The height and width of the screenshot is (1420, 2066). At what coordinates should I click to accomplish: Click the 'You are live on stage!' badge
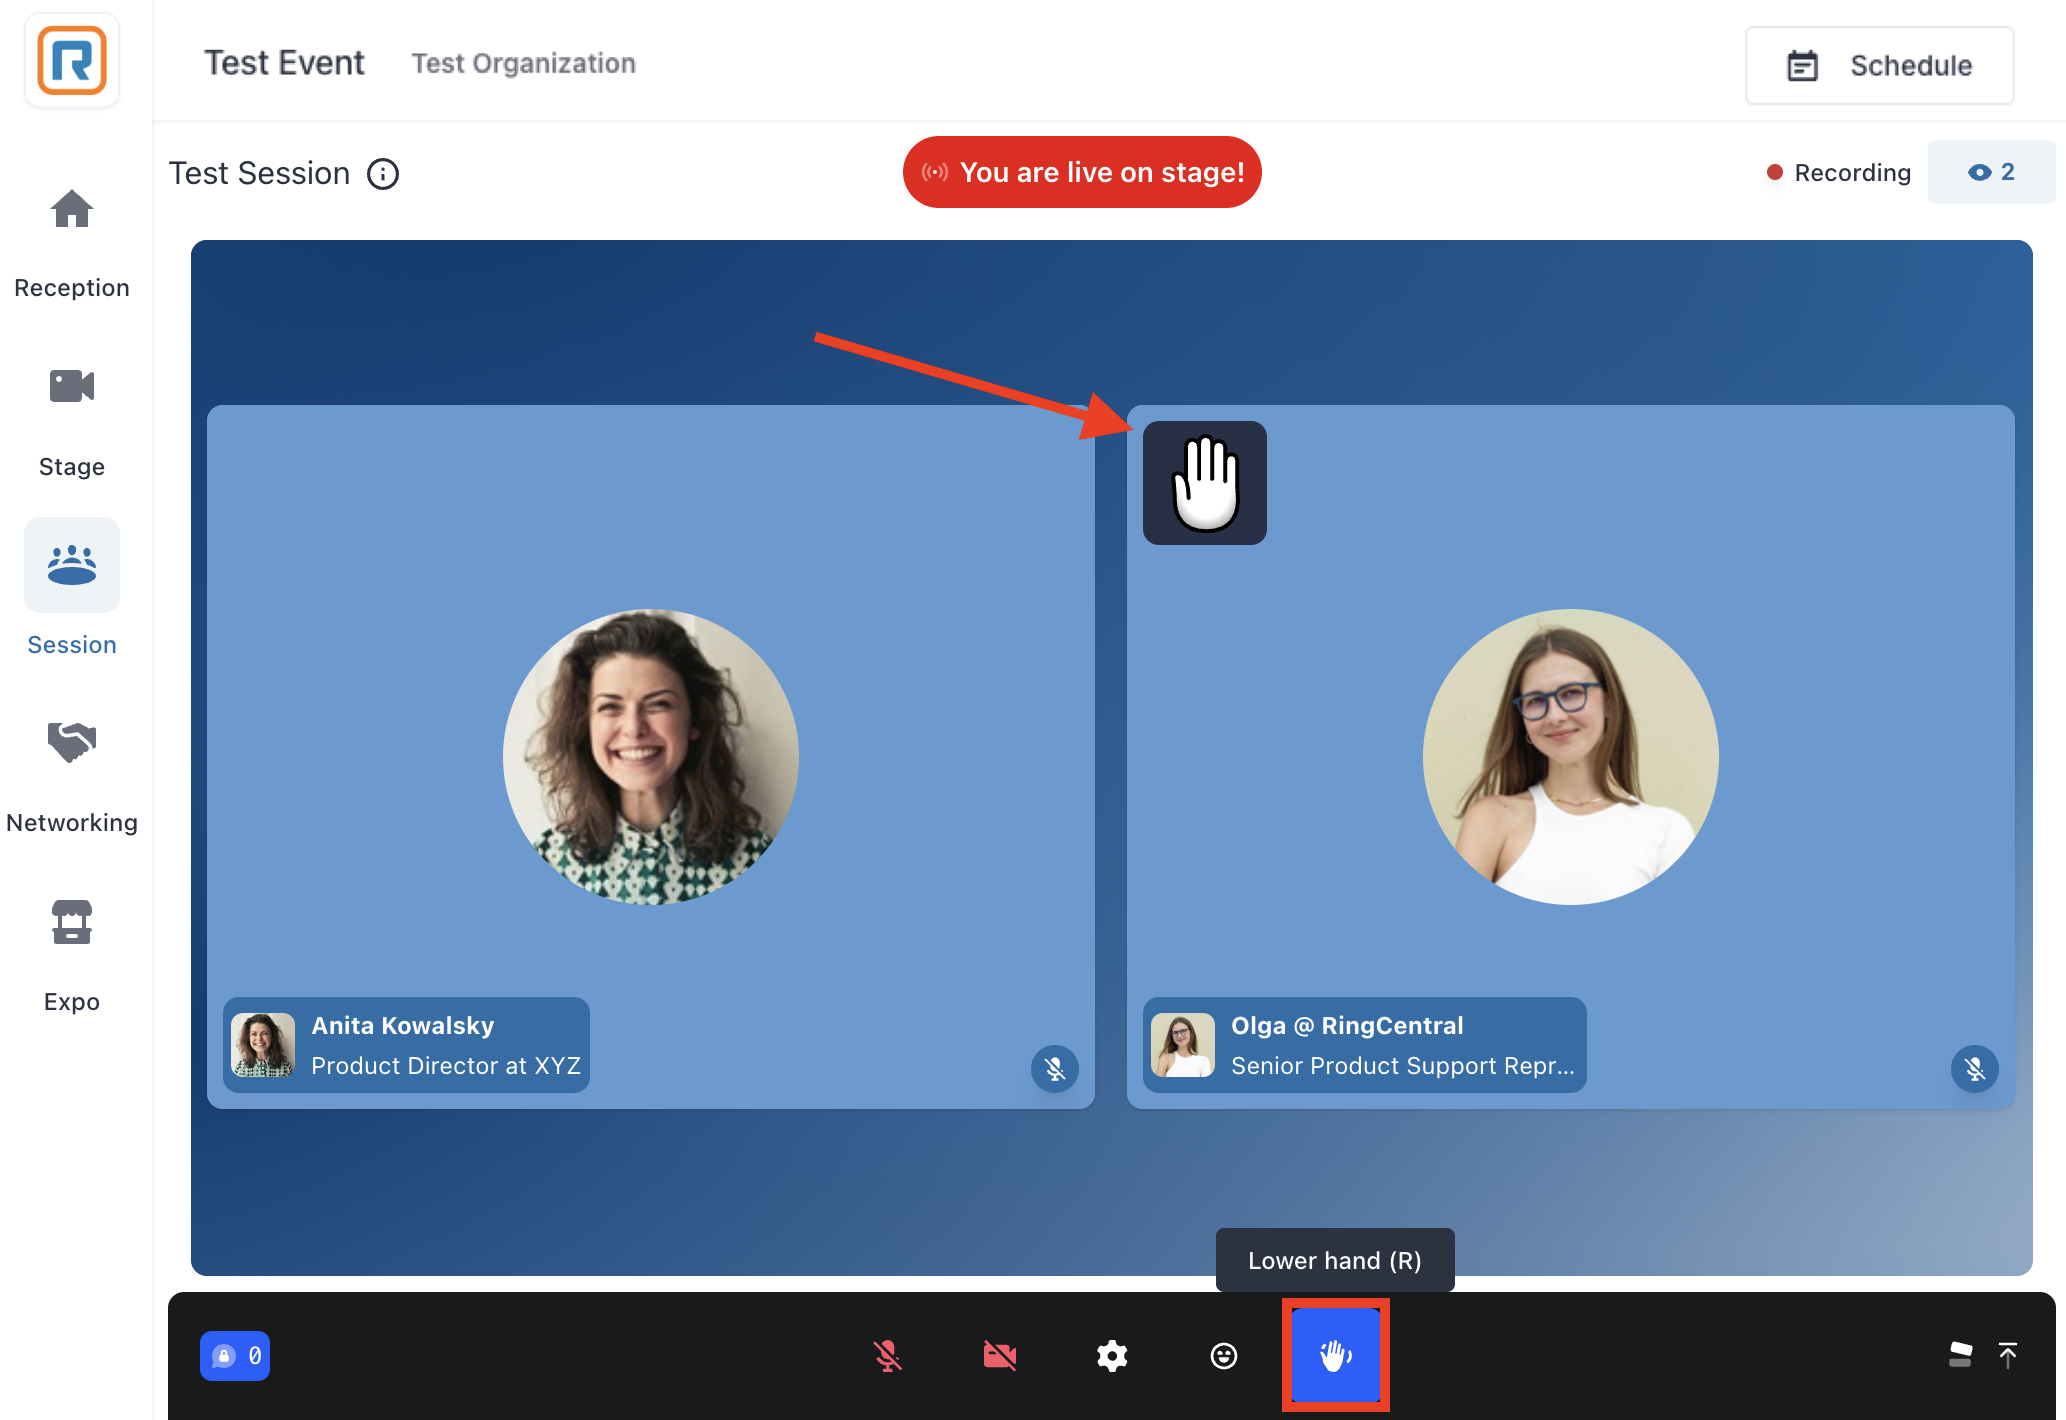point(1082,172)
